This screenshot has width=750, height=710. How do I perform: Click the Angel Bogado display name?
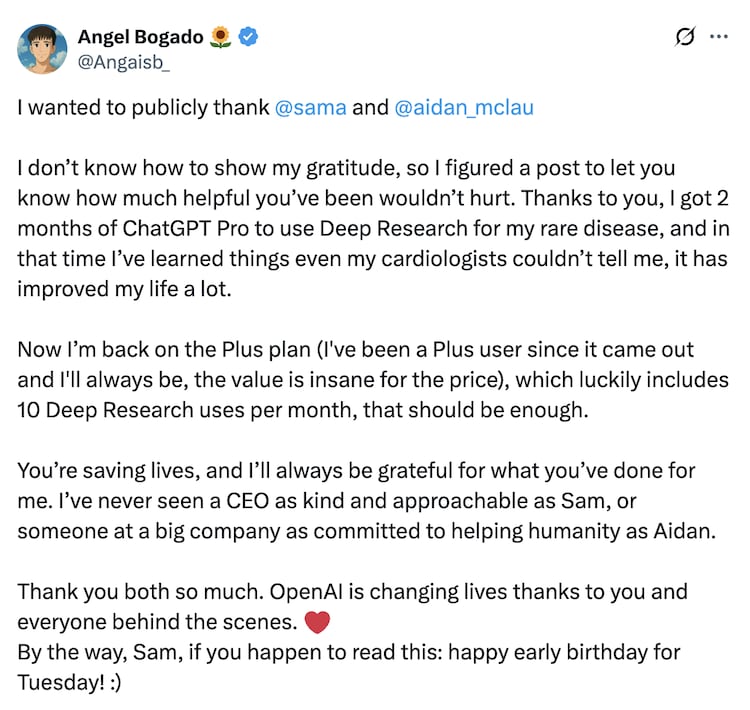coord(140,37)
